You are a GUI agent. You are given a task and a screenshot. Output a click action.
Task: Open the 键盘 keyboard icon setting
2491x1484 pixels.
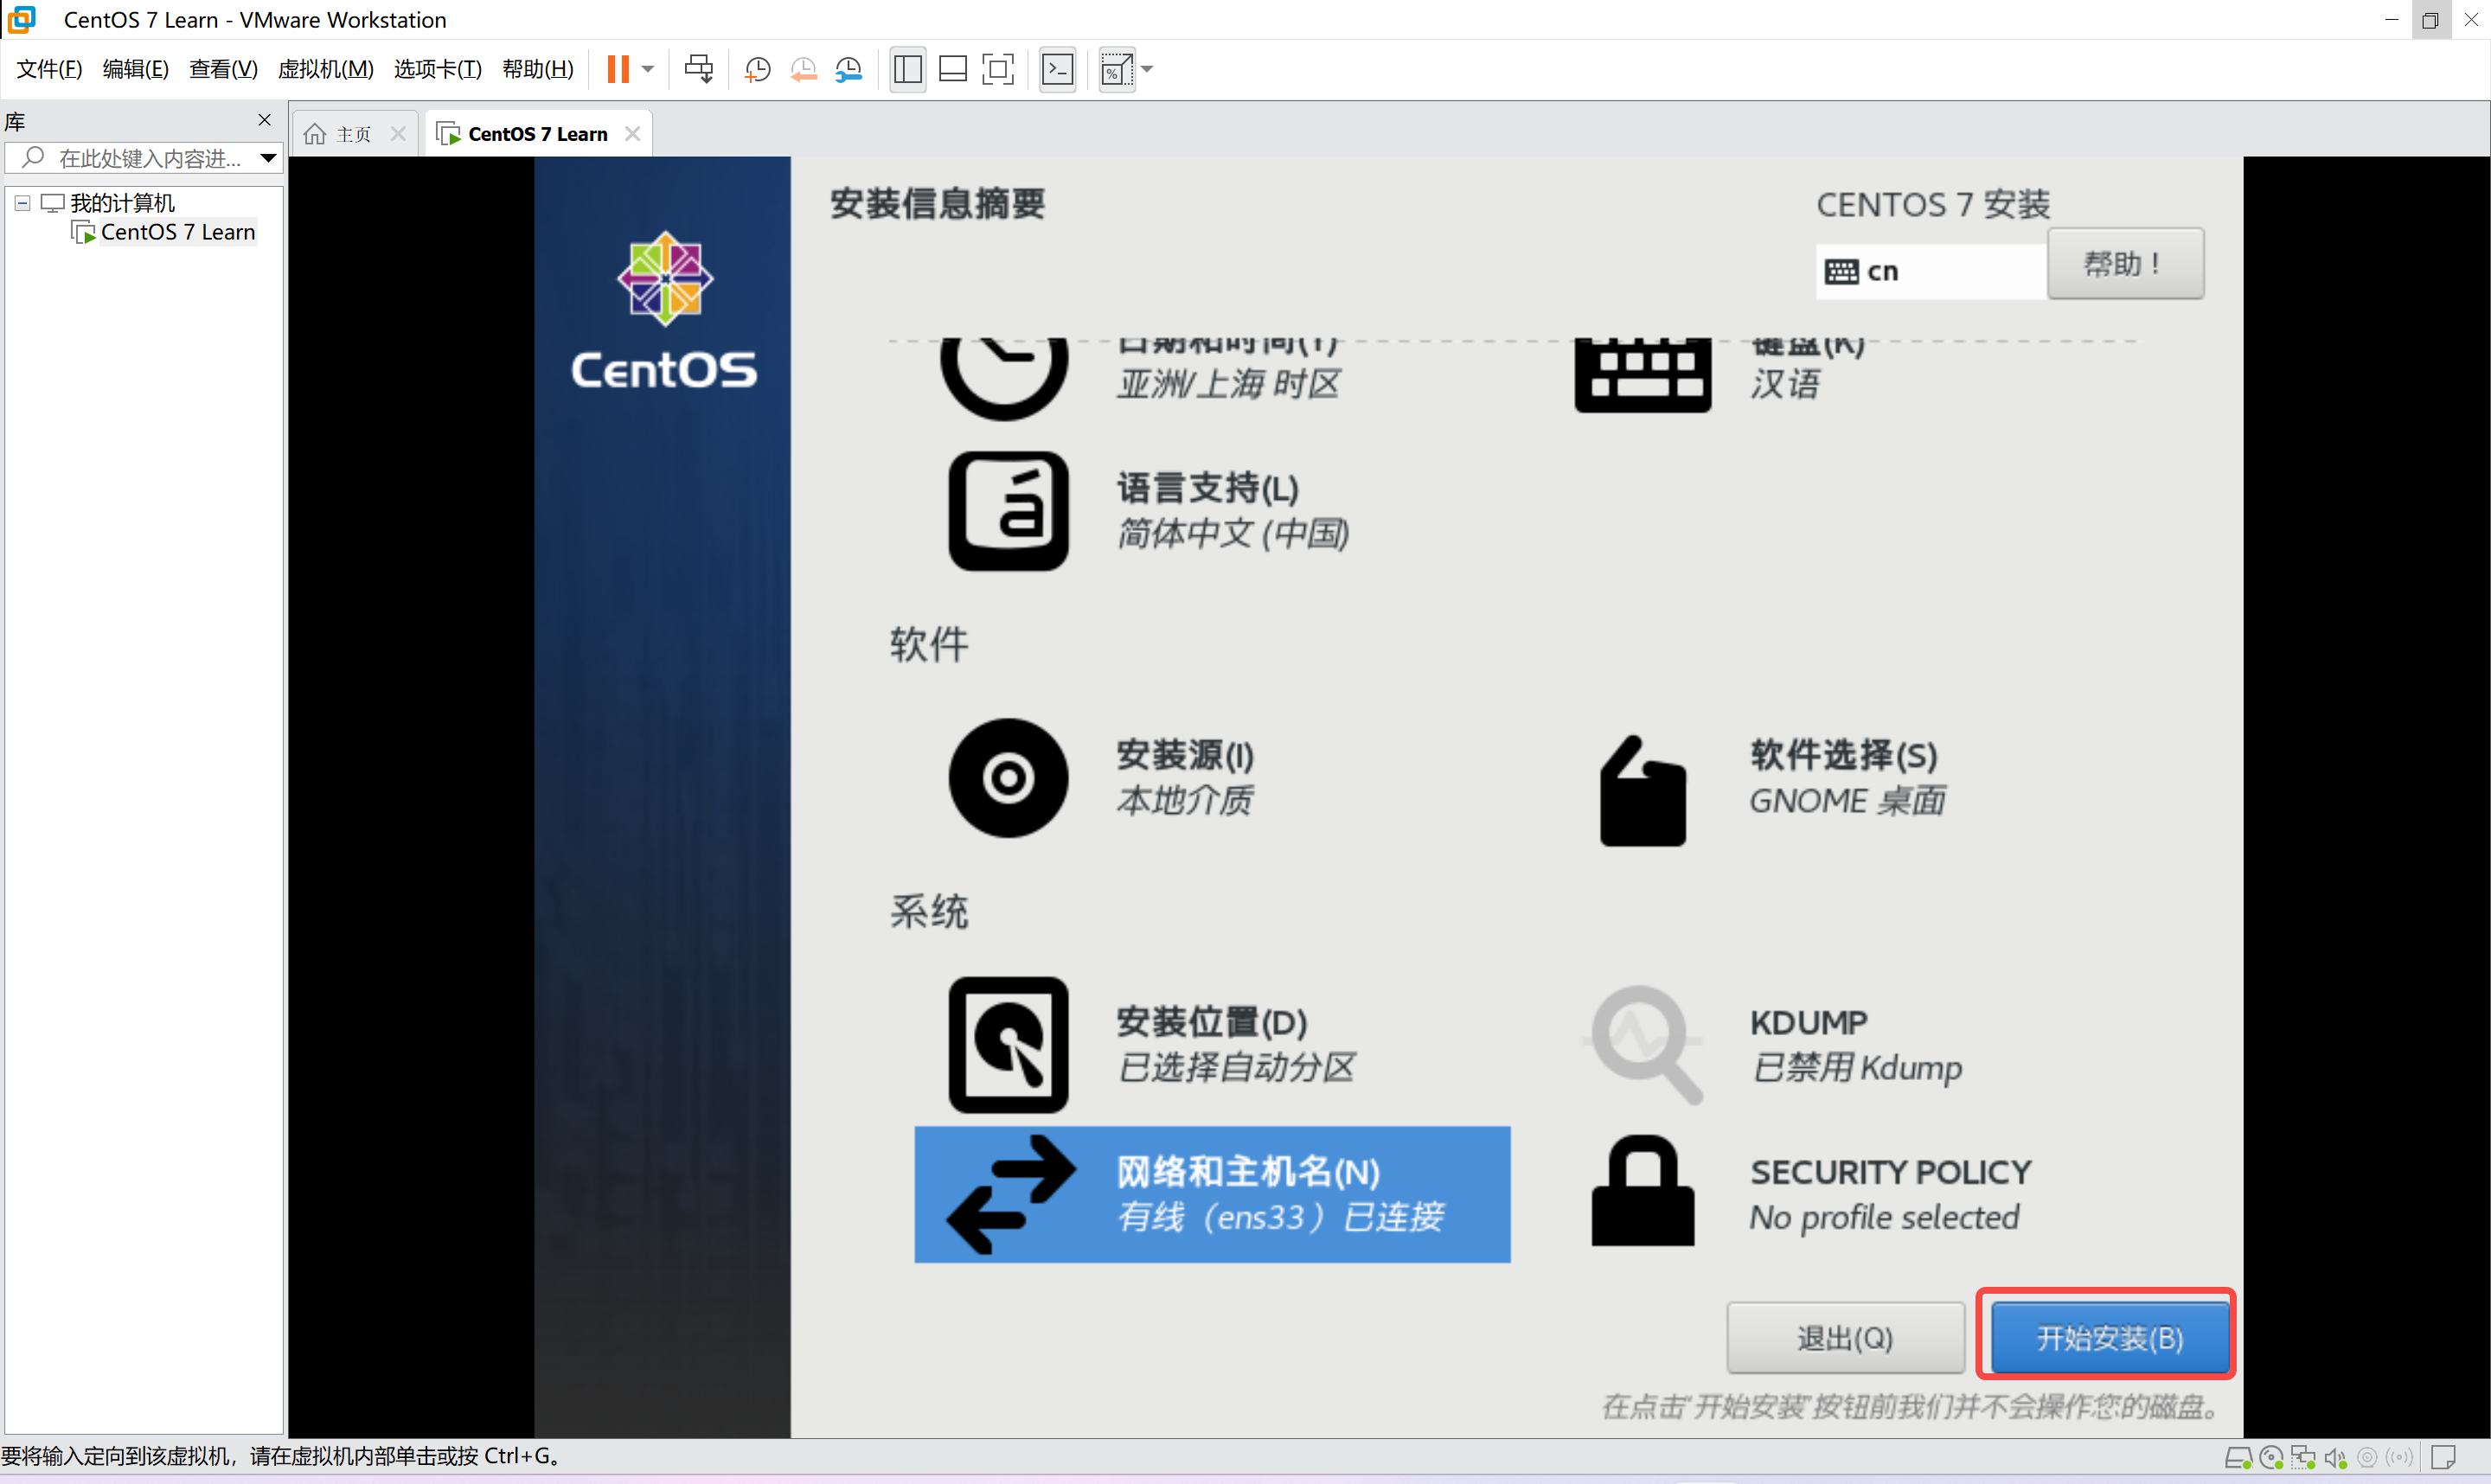[x=1642, y=375]
